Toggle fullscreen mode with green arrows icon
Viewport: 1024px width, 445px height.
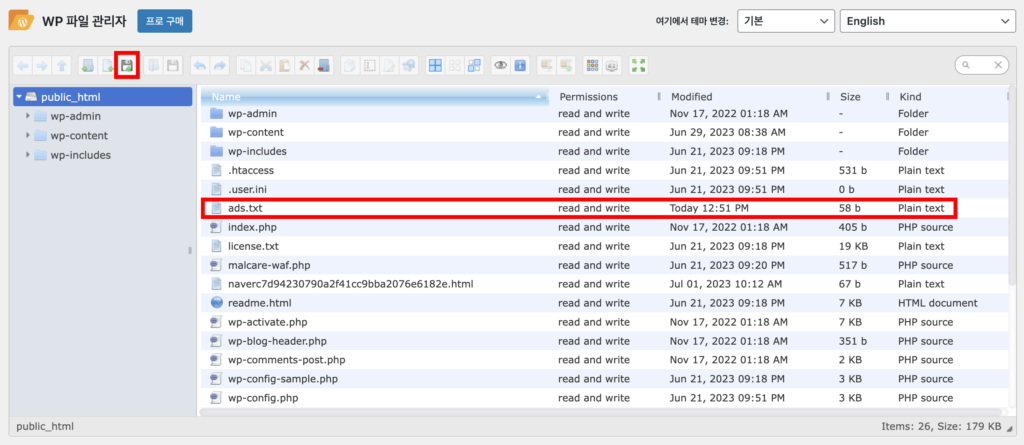(x=640, y=65)
